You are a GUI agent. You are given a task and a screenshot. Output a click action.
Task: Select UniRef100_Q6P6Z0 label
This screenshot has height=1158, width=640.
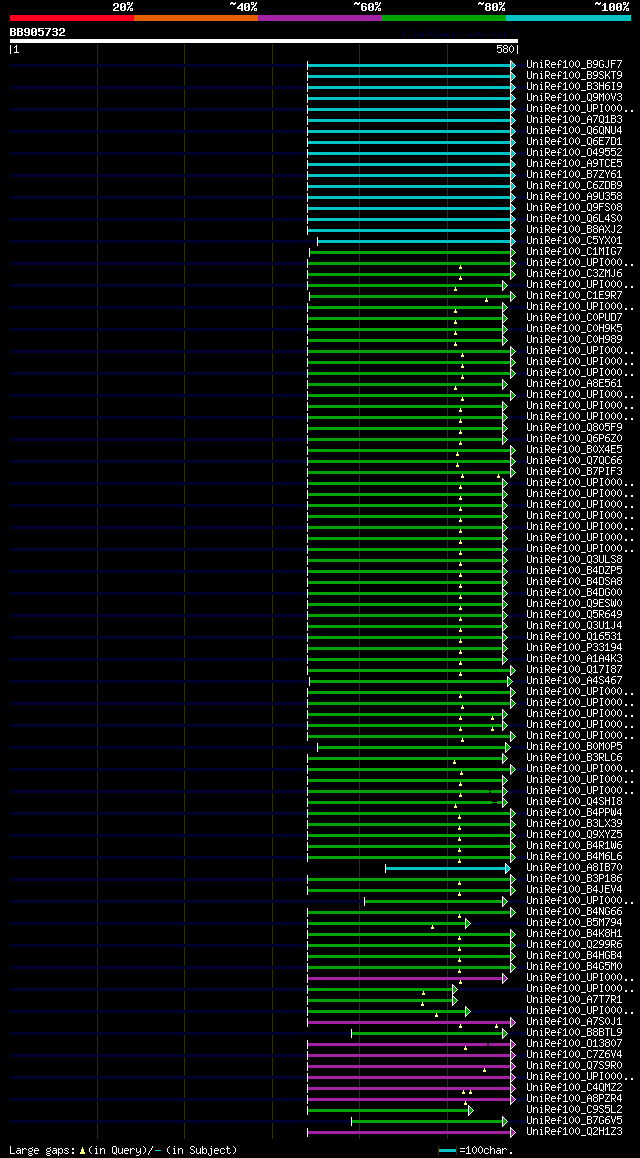point(574,438)
